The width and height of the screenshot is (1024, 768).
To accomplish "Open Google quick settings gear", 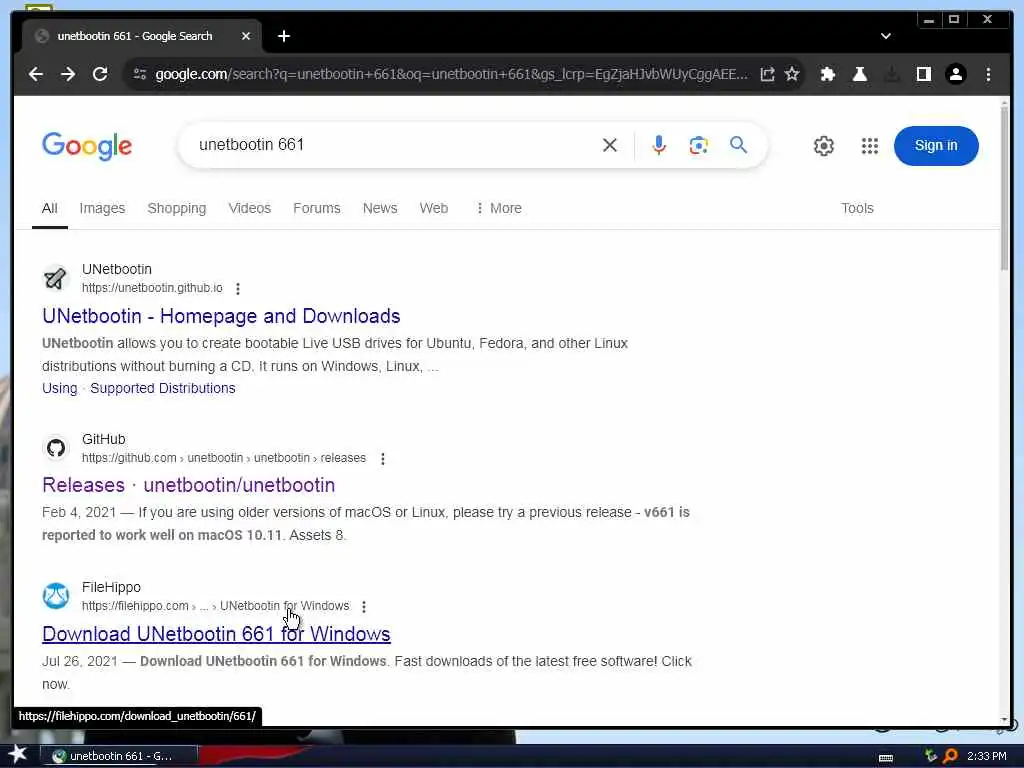I will (824, 146).
